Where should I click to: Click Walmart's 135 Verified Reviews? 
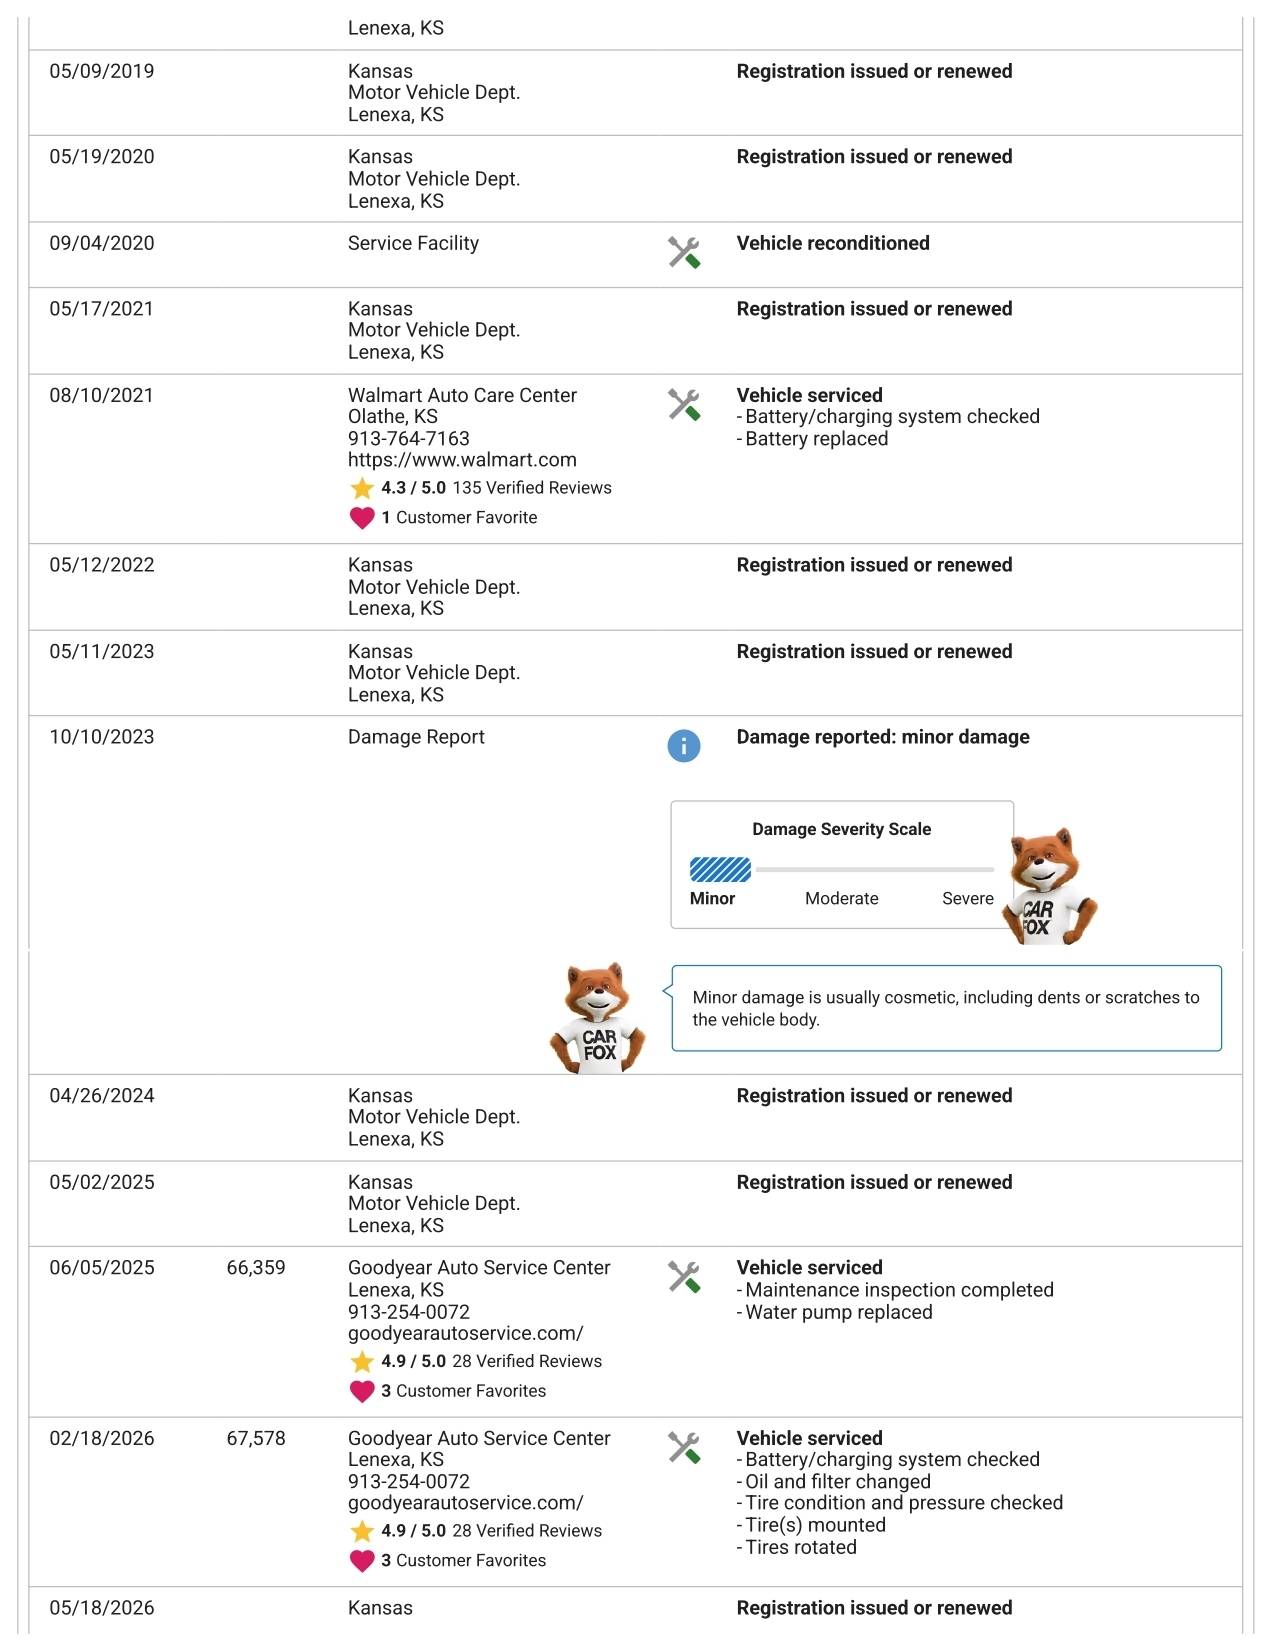click(532, 488)
